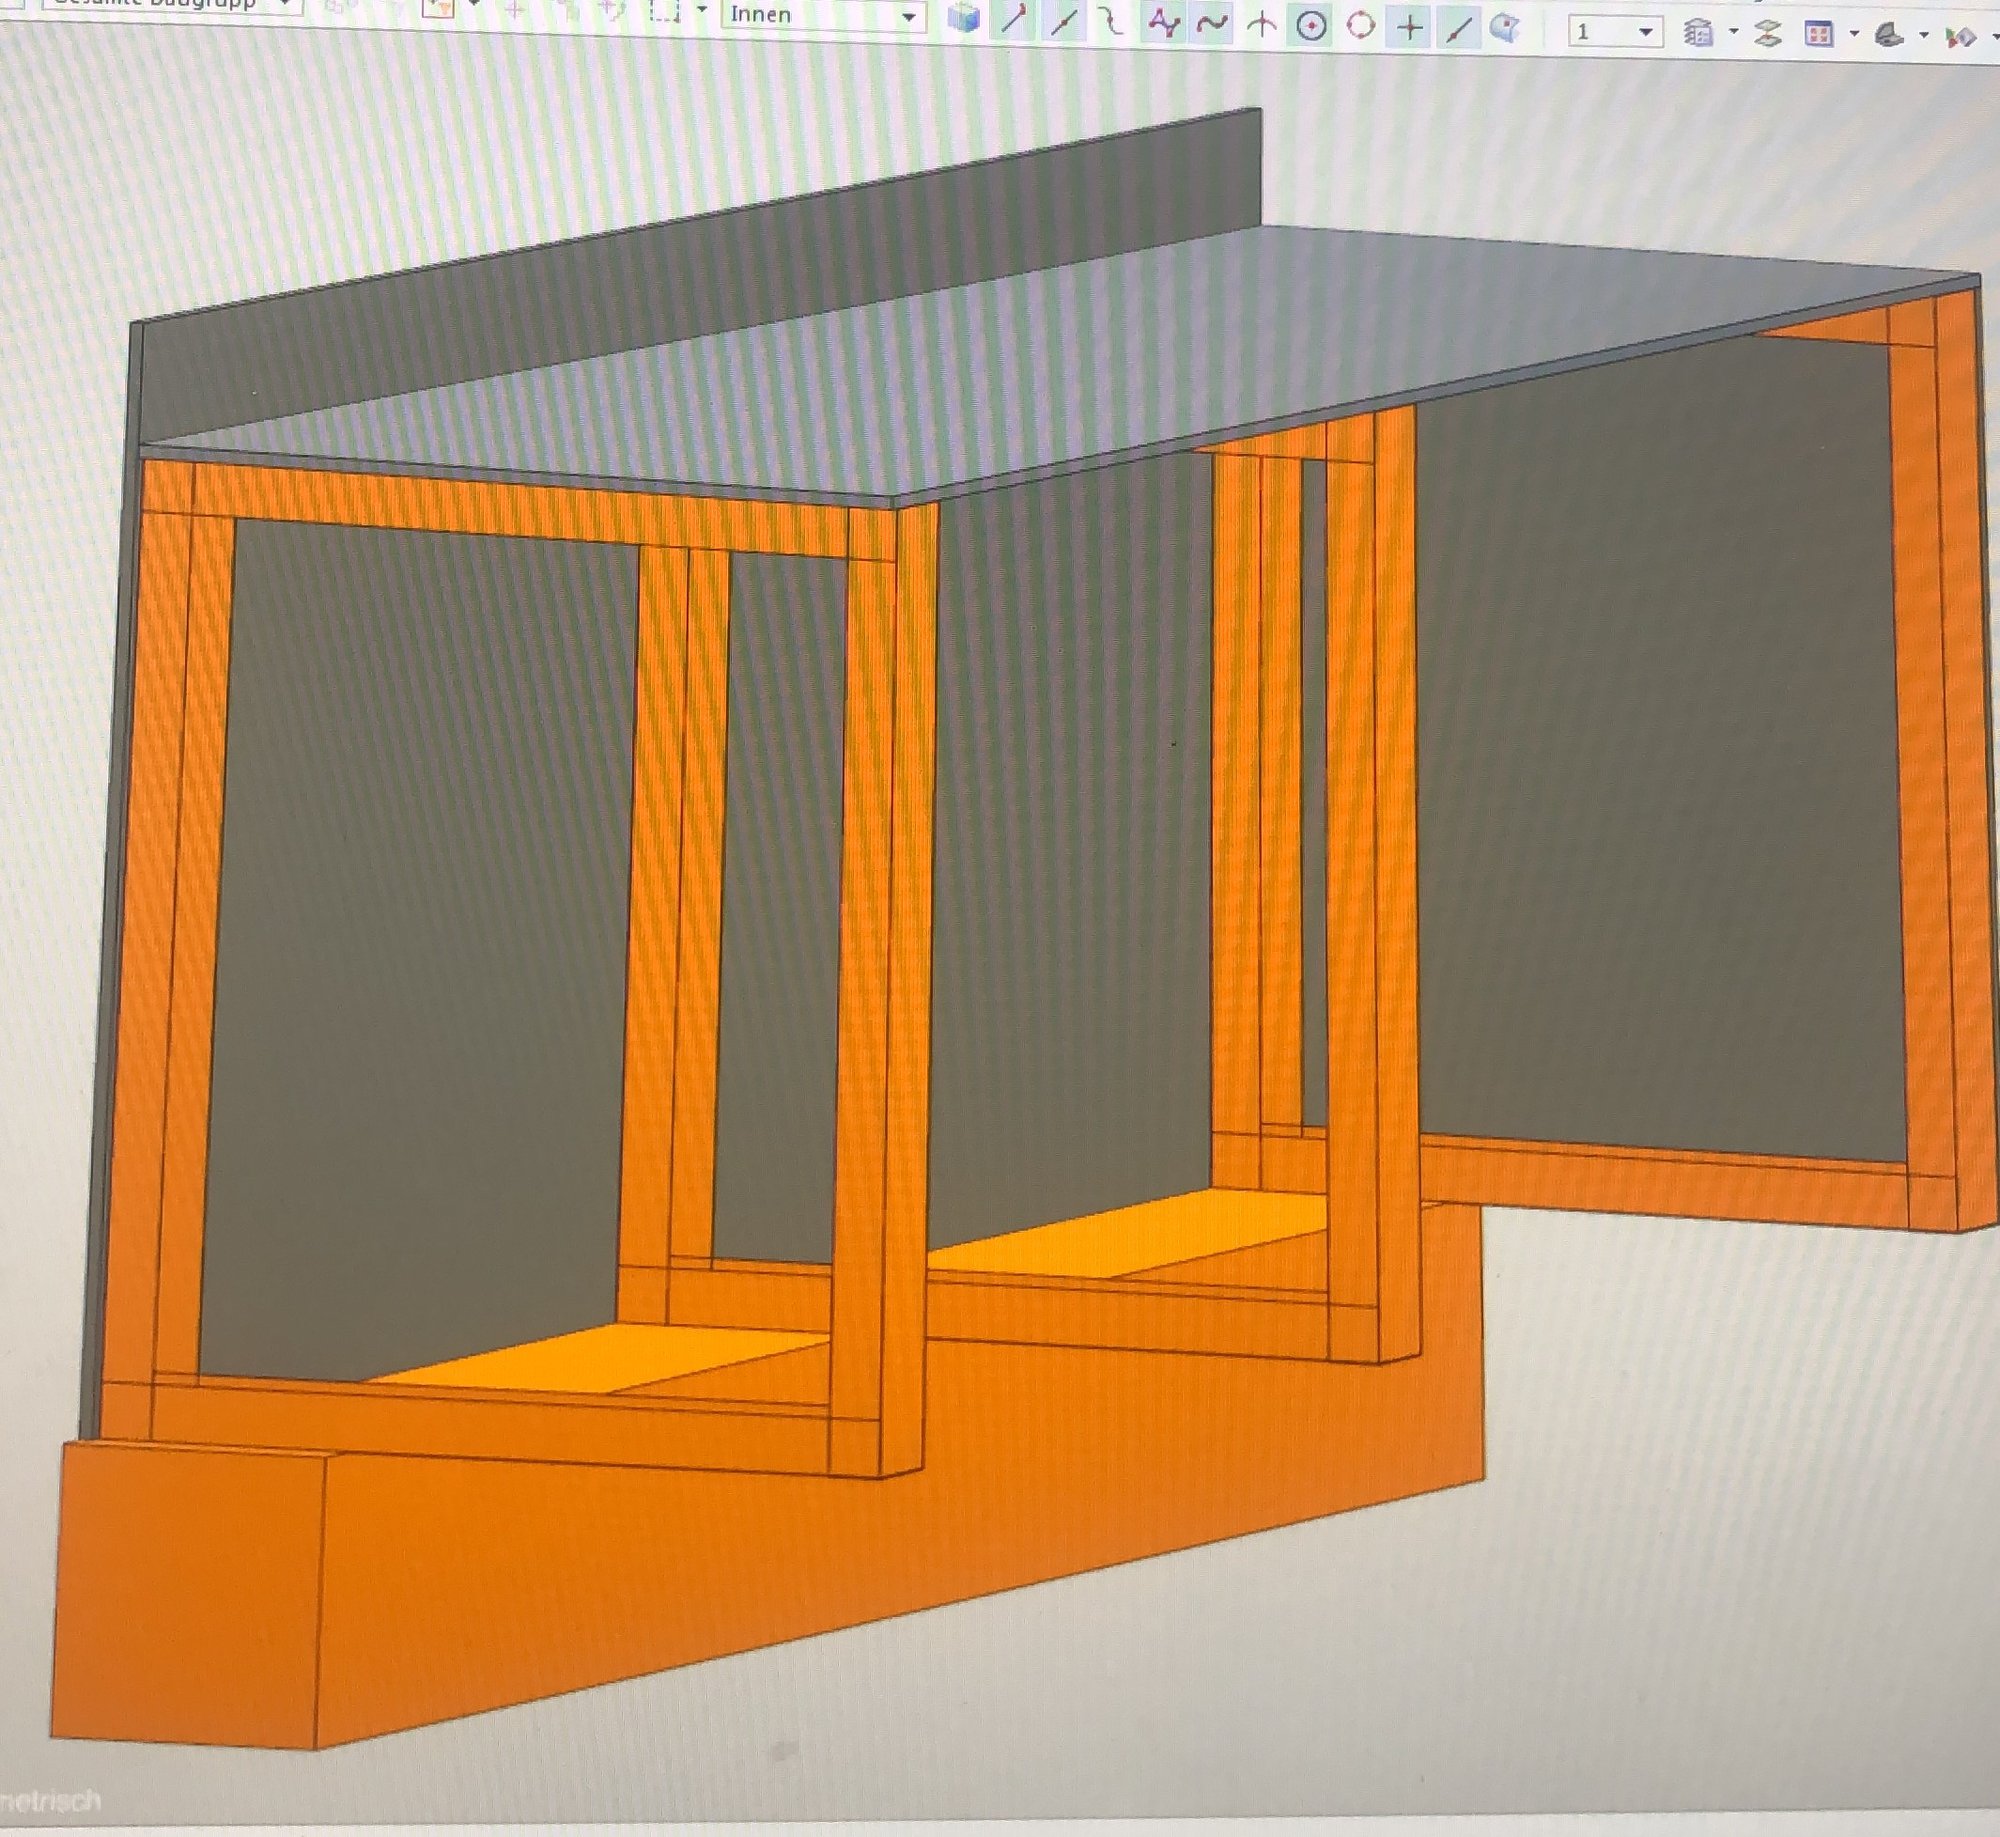Image resolution: width=2000 pixels, height=1837 pixels.
Task: Toggle the plus-shaped existing point snap
Action: coord(1410,28)
